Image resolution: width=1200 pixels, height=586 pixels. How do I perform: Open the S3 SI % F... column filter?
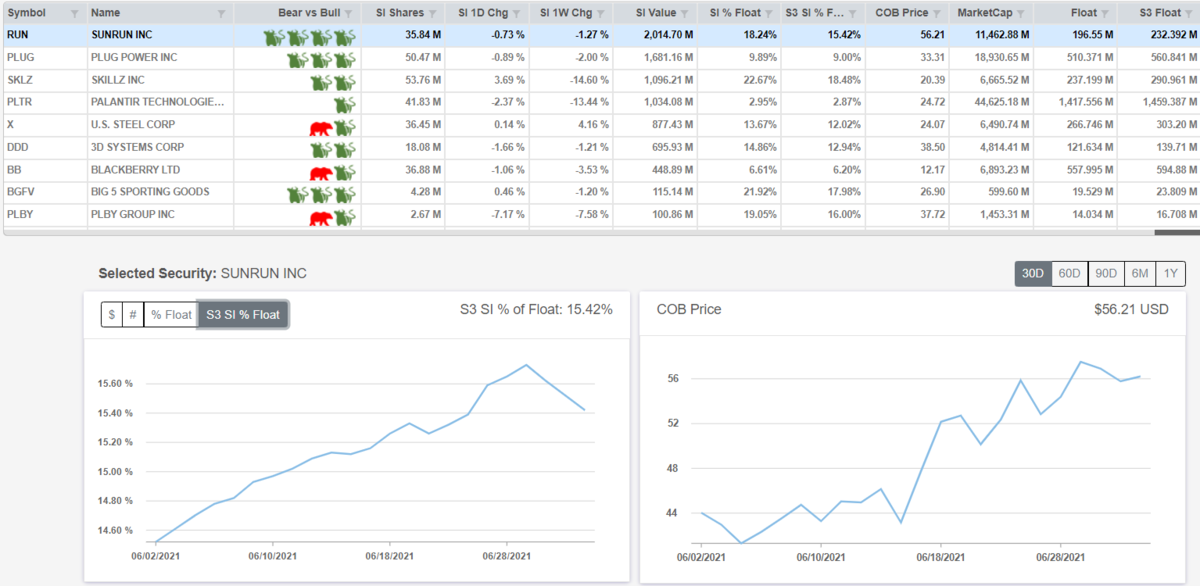click(x=853, y=14)
